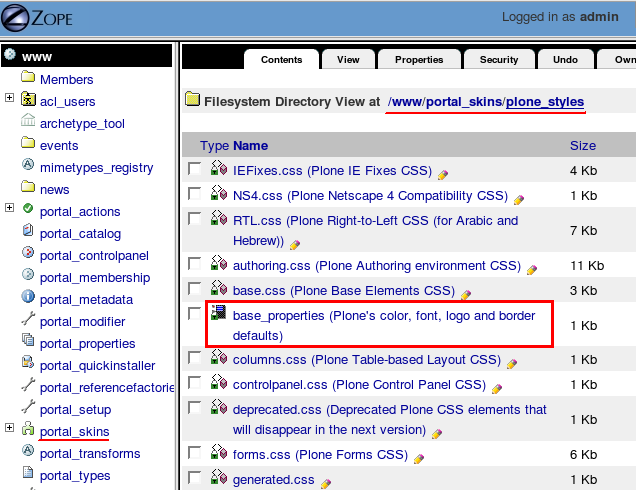The height and width of the screenshot is (490, 636).
Task: Click the pencil edit icon next to authoring.css
Action: 532,270
